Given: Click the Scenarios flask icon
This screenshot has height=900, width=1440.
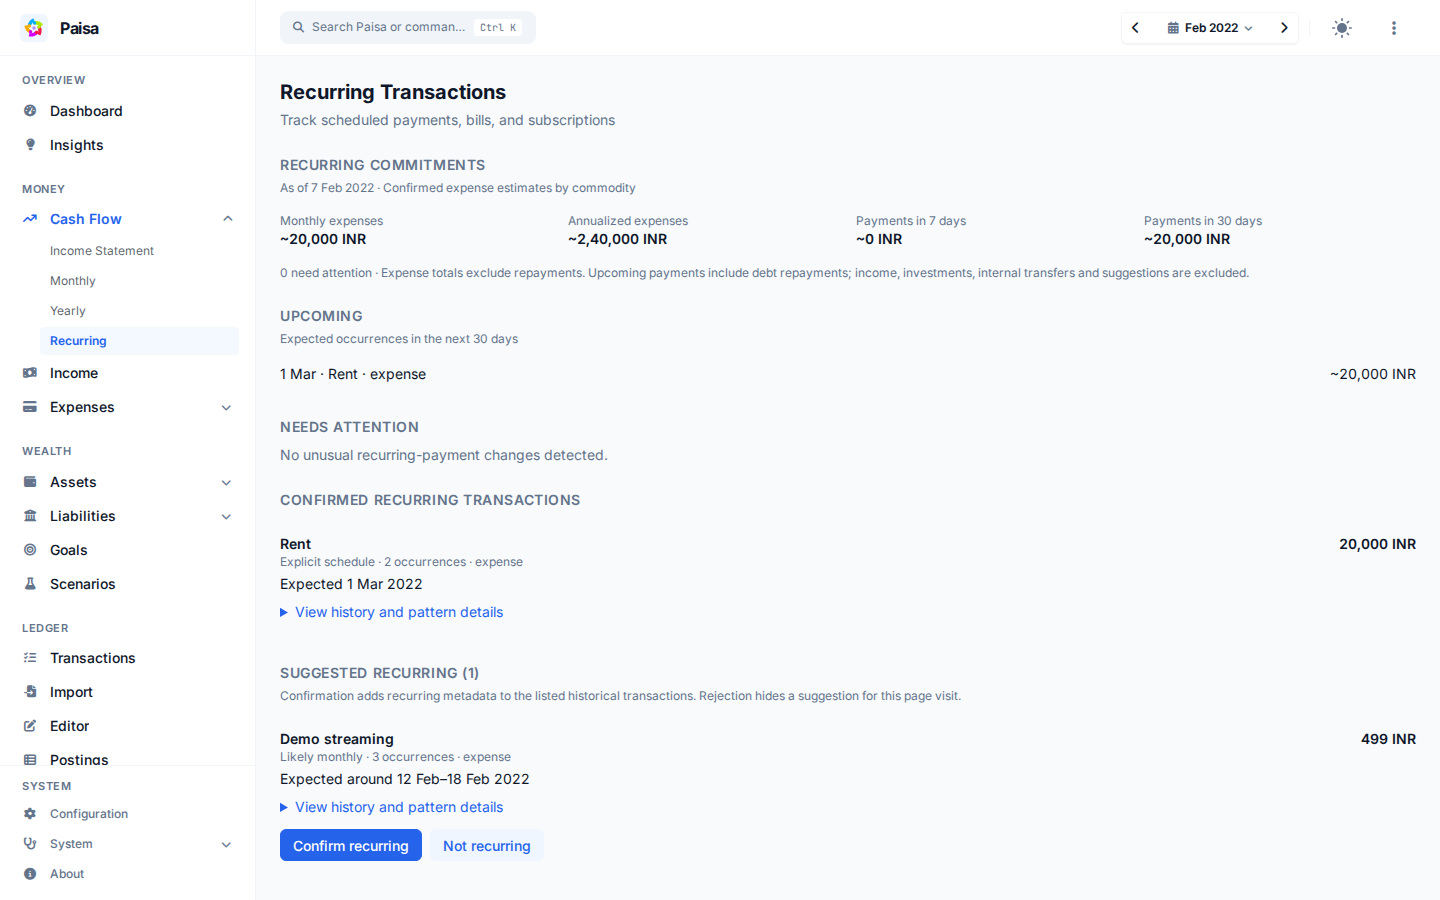Looking at the screenshot, I should tap(30, 584).
